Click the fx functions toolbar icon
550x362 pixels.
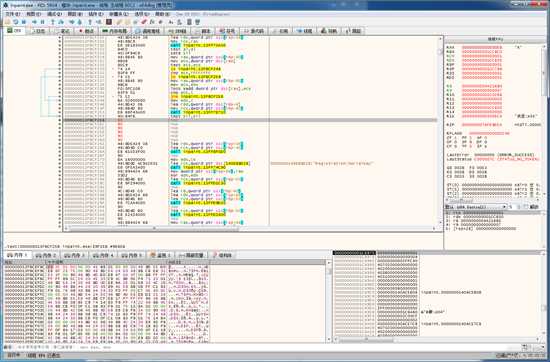pos(152,22)
